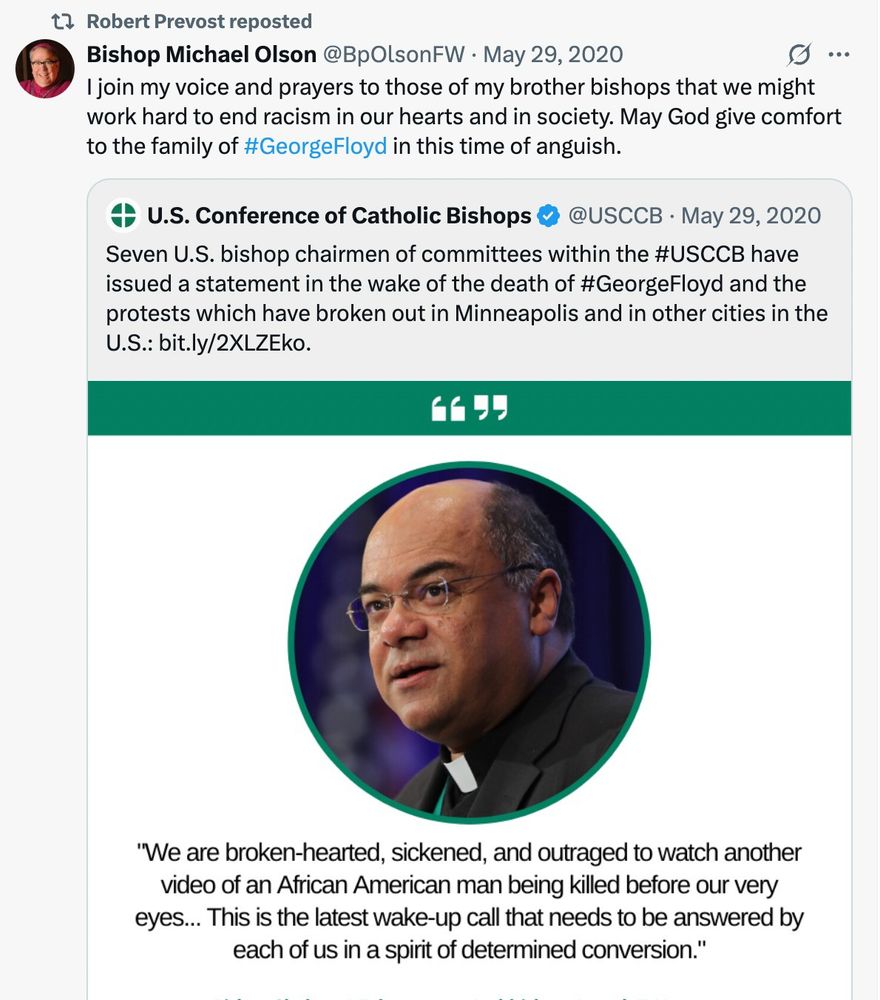880x1000 pixels.
Task: Click the Grok slashed-circle icon
Action: click(x=798, y=55)
